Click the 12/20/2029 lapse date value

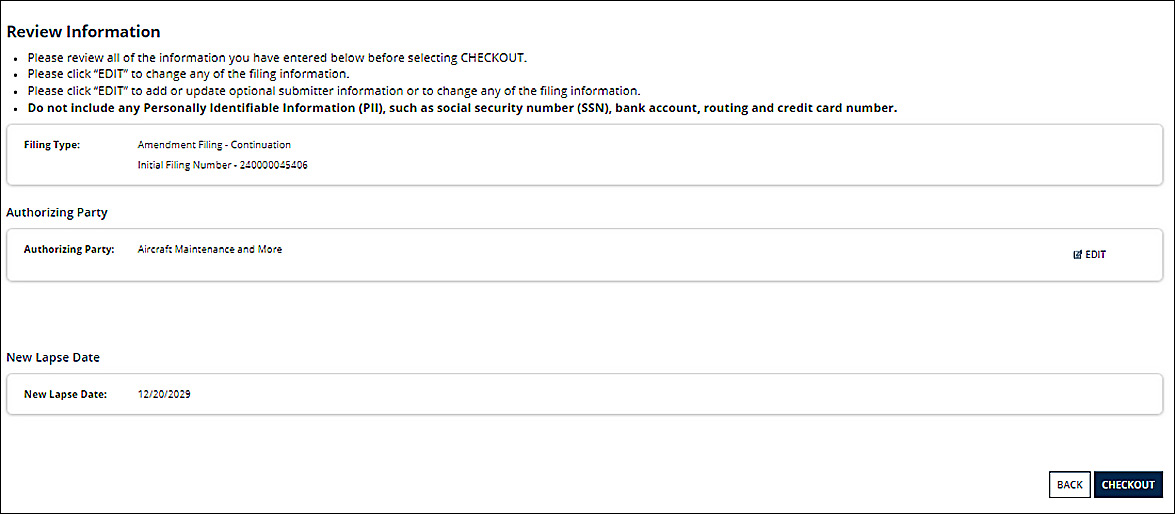(164, 393)
